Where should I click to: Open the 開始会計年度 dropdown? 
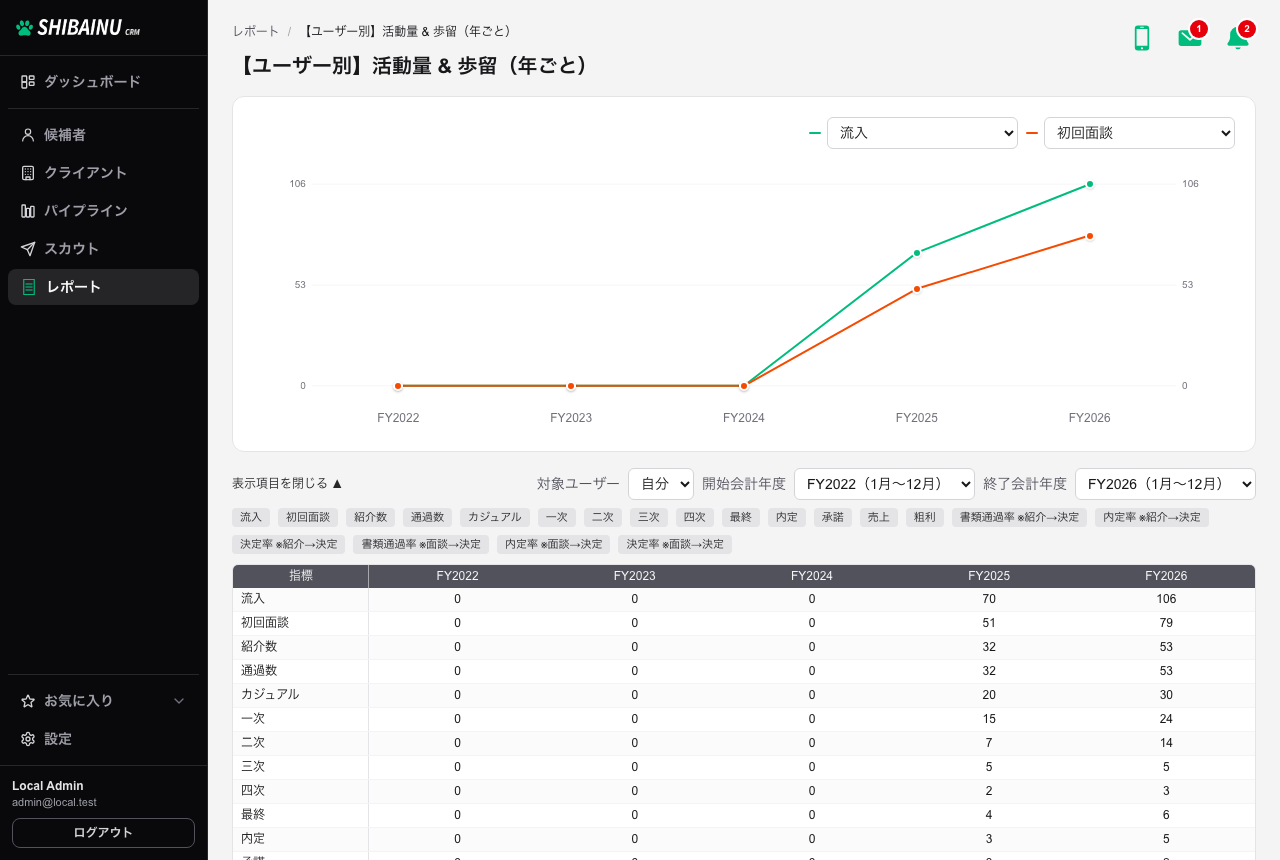click(x=884, y=484)
